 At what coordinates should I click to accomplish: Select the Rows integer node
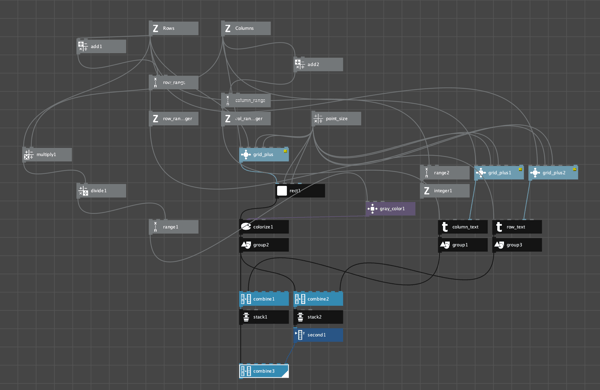tap(174, 28)
